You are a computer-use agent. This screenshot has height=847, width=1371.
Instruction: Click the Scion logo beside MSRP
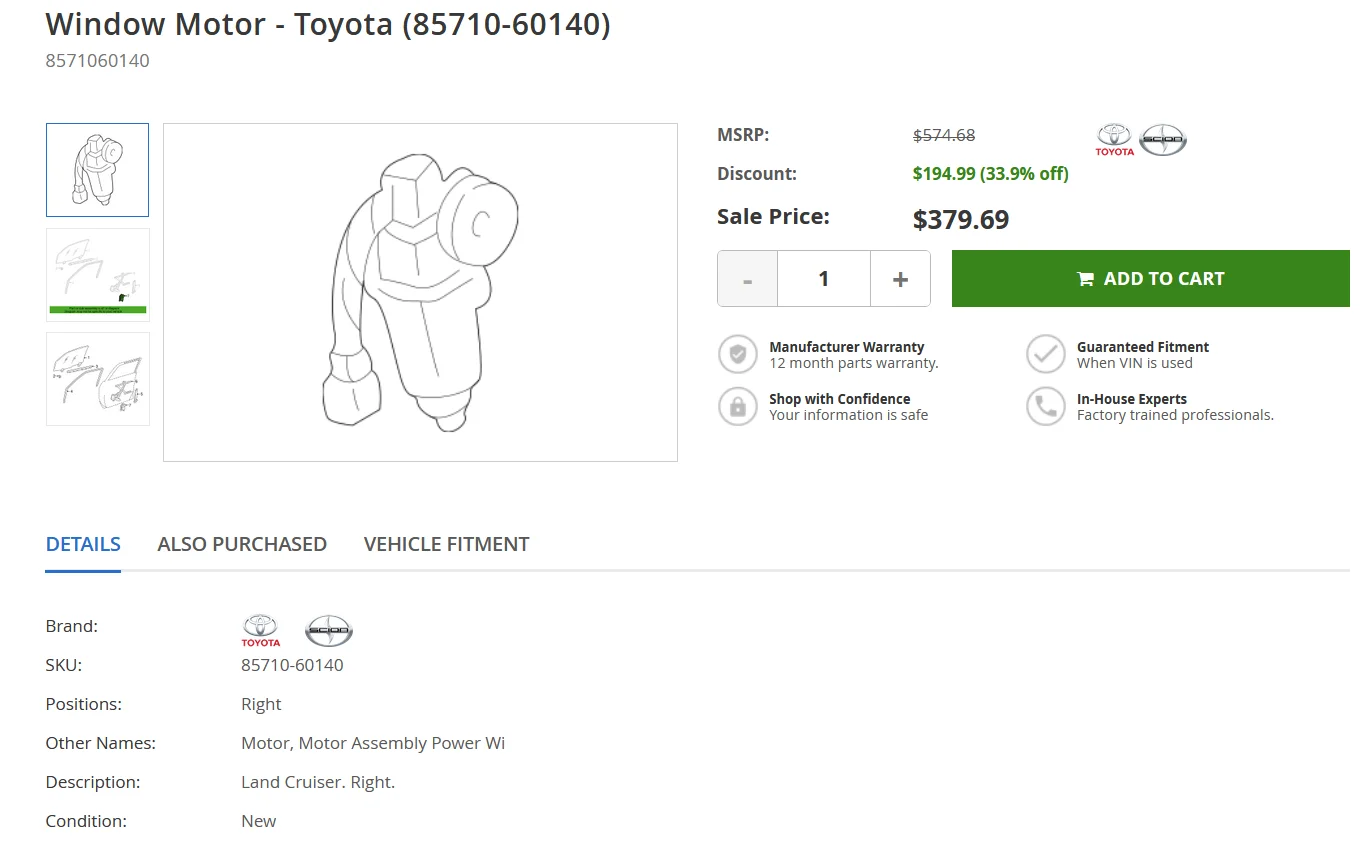(x=1163, y=140)
